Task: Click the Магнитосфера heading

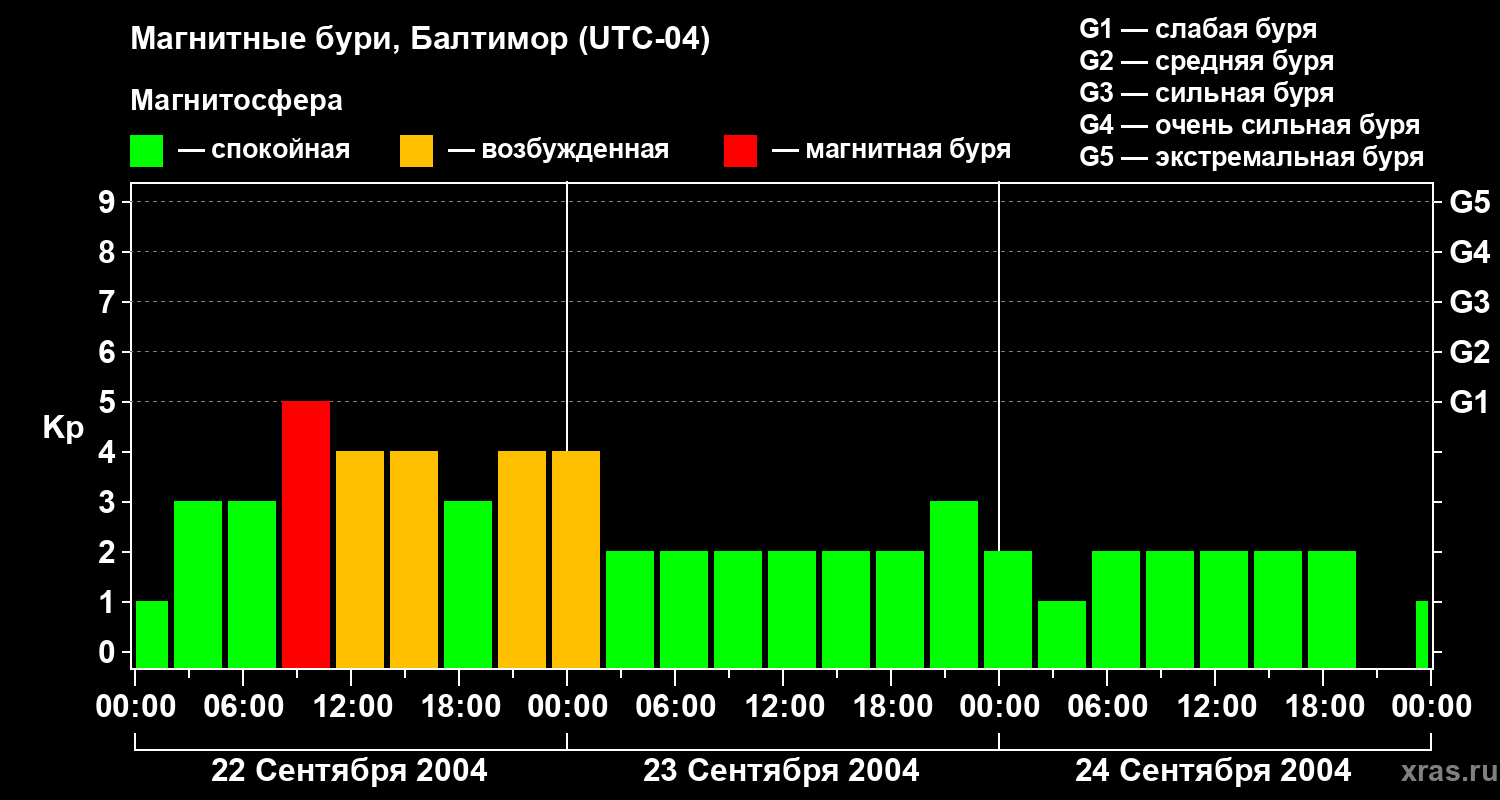Action: coord(236,101)
